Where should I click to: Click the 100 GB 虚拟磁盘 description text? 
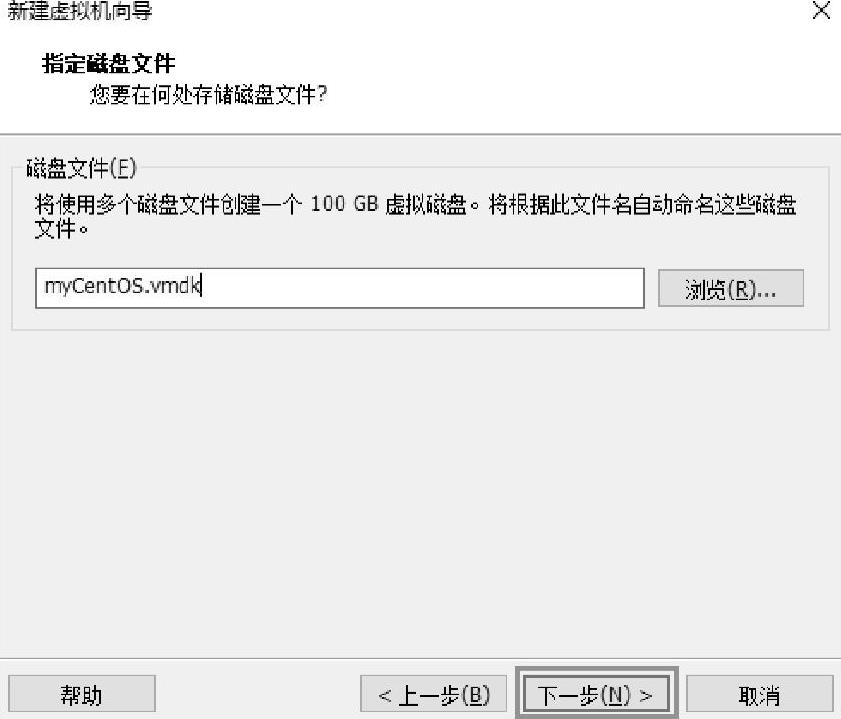tap(389, 204)
